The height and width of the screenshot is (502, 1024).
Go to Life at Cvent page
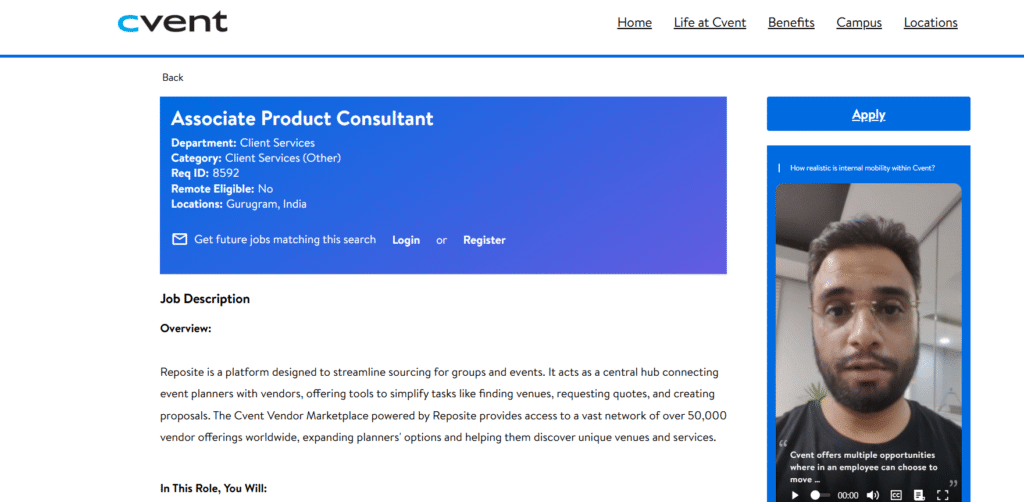click(710, 23)
